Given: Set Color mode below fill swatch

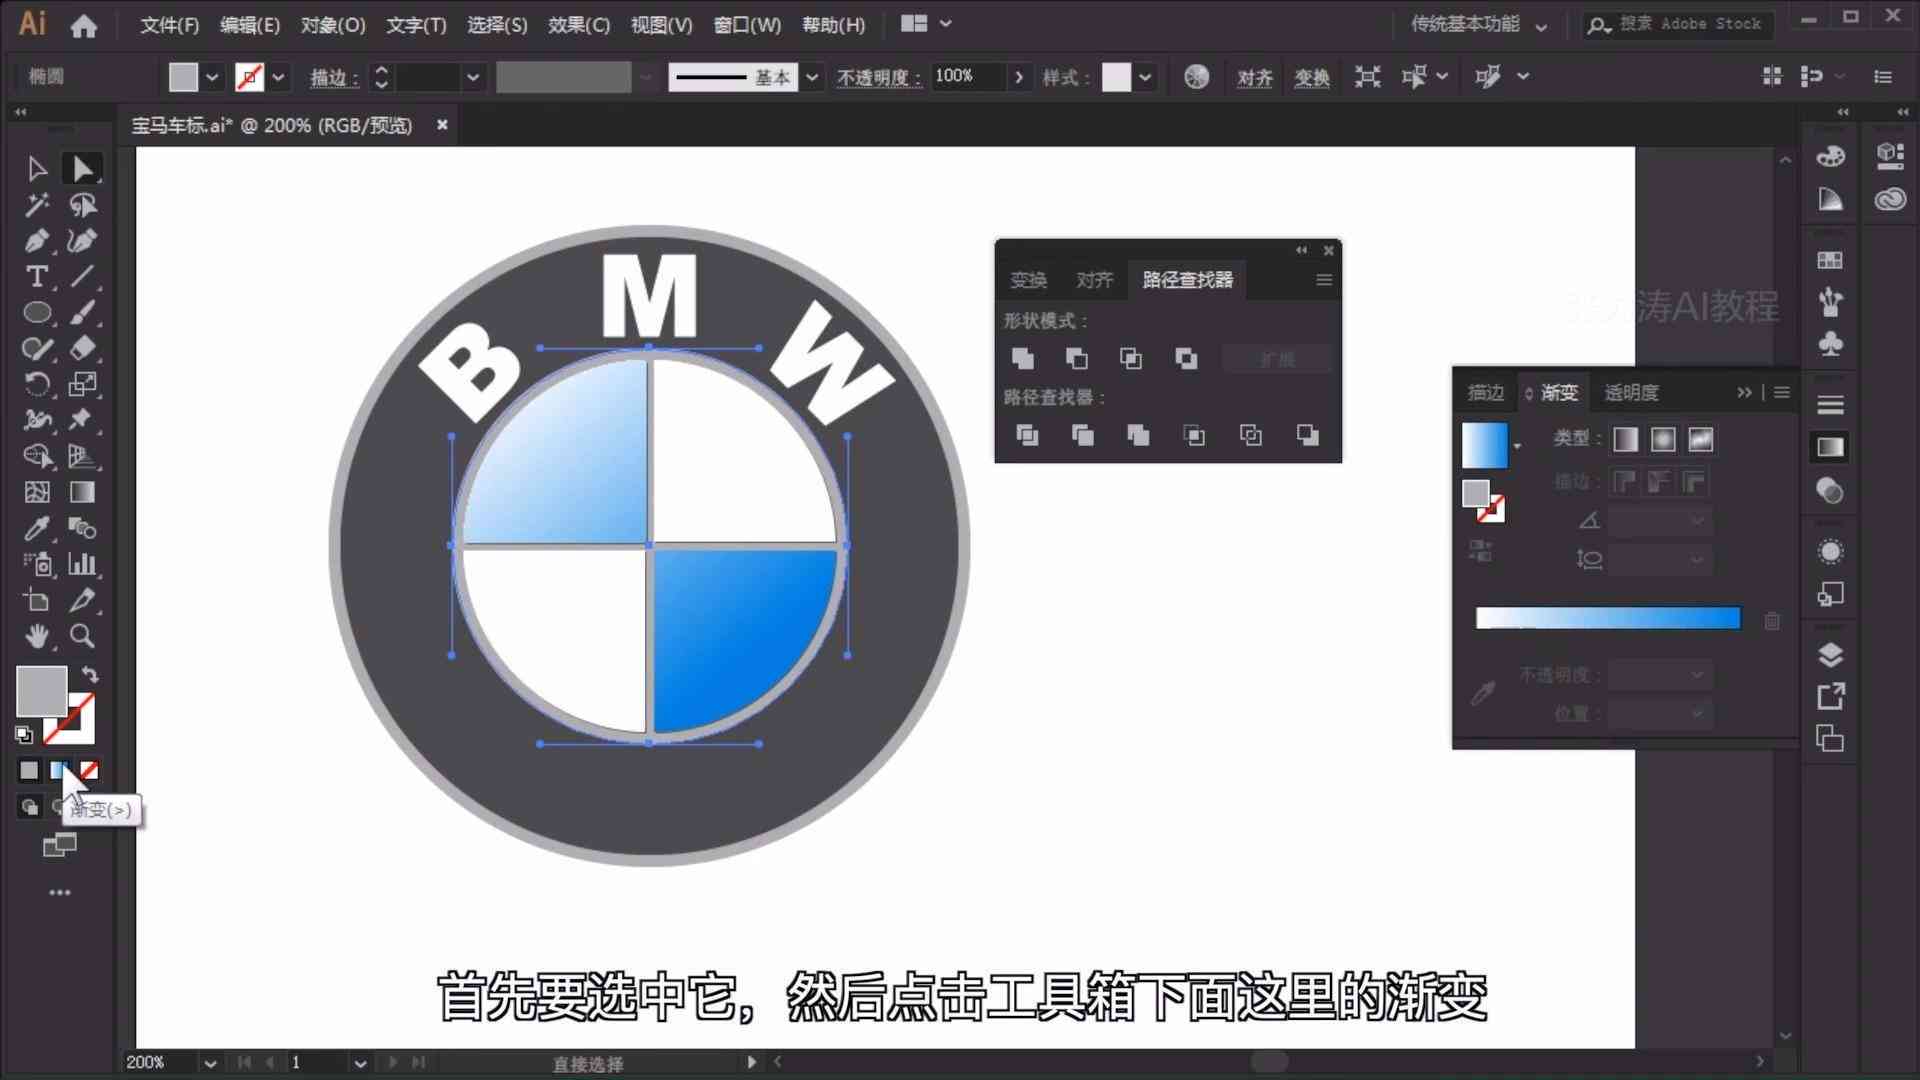Looking at the screenshot, I should [29, 770].
